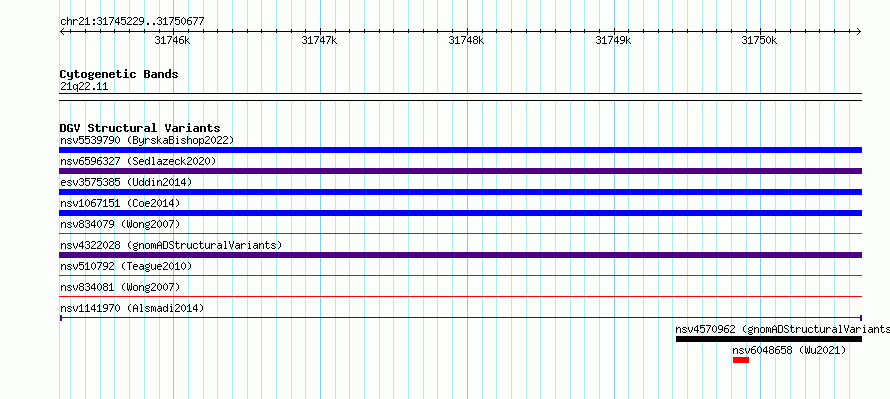Click the DGV Structural Variants track title
The width and height of the screenshot is (890, 399).
click(x=140, y=128)
